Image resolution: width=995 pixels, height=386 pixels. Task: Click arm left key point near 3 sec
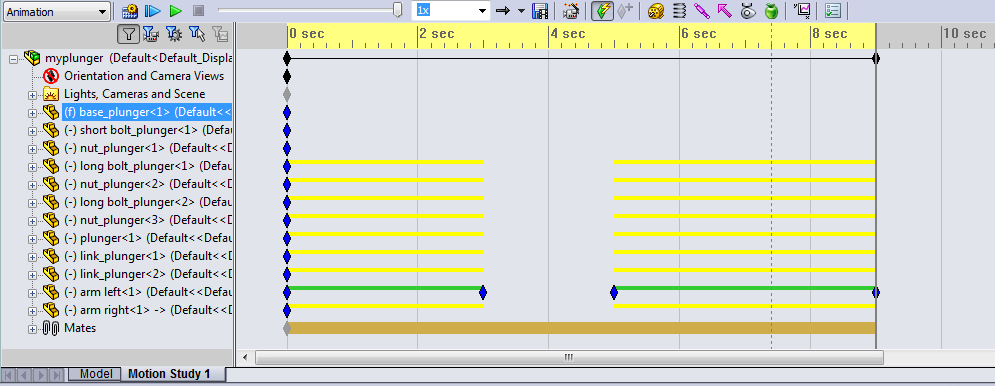[x=483, y=293]
